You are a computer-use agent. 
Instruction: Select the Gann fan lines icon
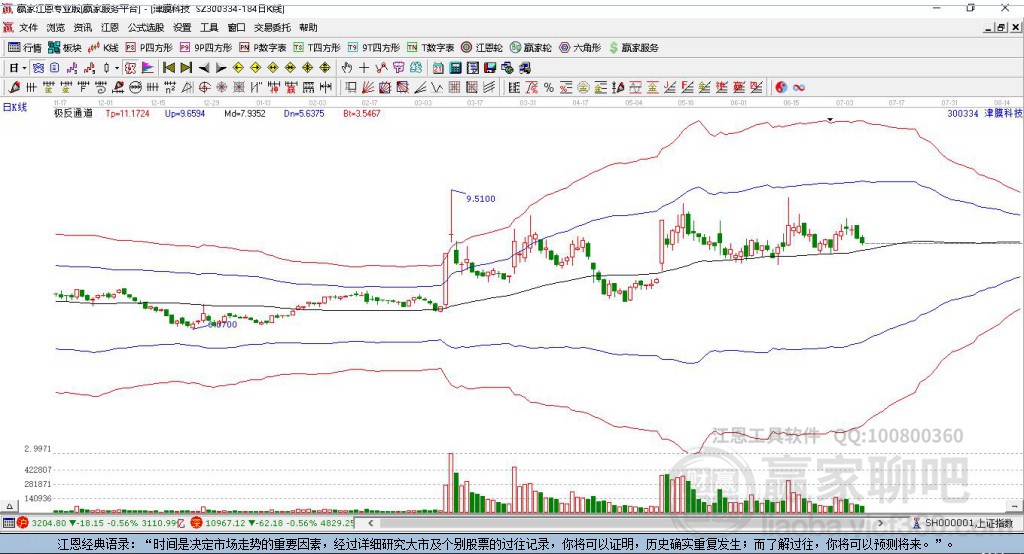pyautogui.click(x=368, y=88)
